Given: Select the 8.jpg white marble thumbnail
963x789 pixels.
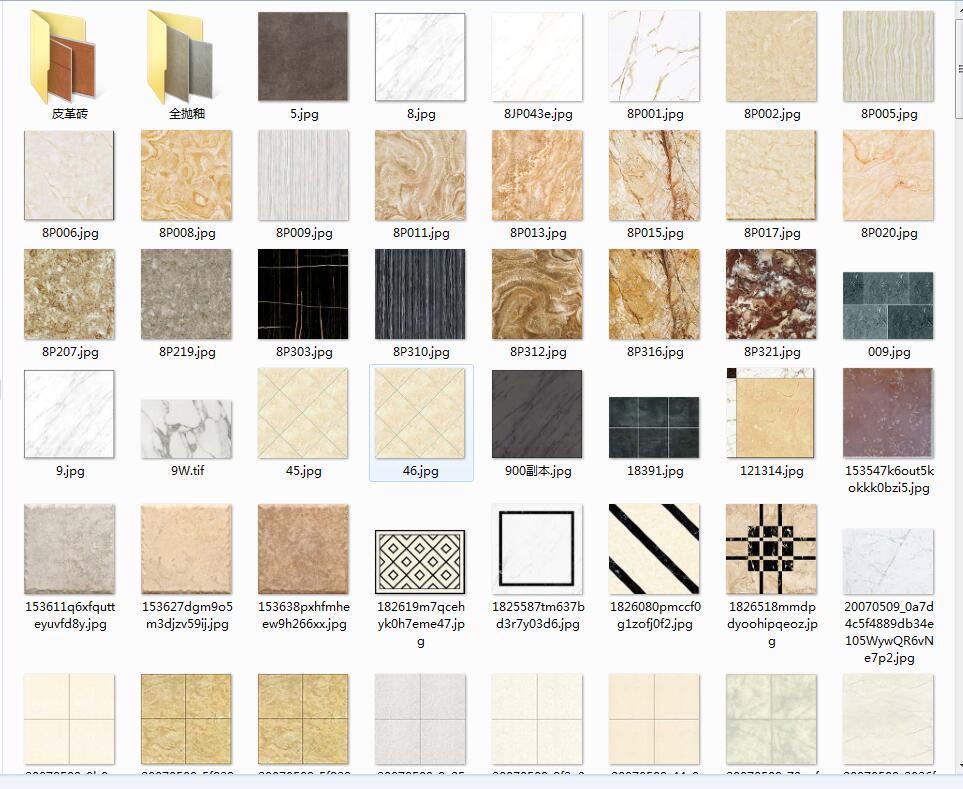Looking at the screenshot, I should 420,56.
